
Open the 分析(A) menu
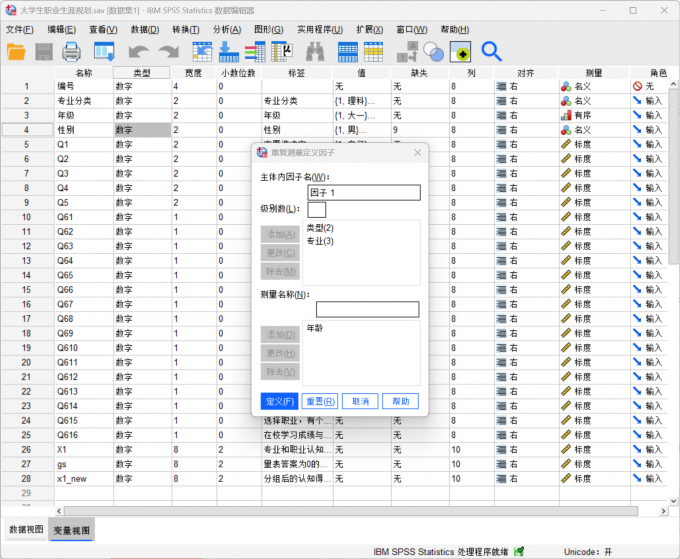[x=227, y=29]
